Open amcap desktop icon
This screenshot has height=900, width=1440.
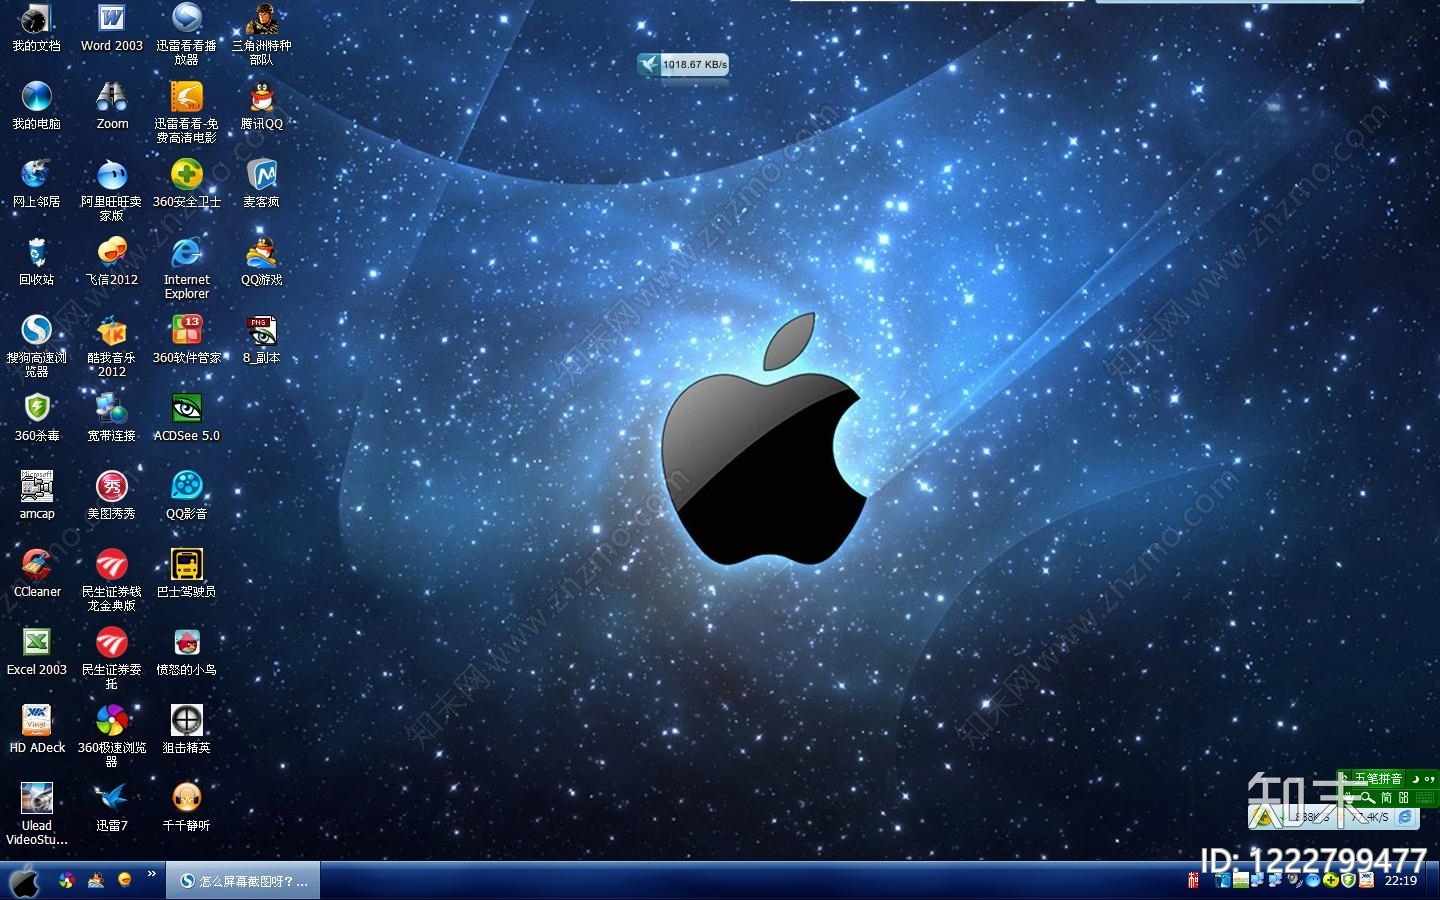(36, 496)
